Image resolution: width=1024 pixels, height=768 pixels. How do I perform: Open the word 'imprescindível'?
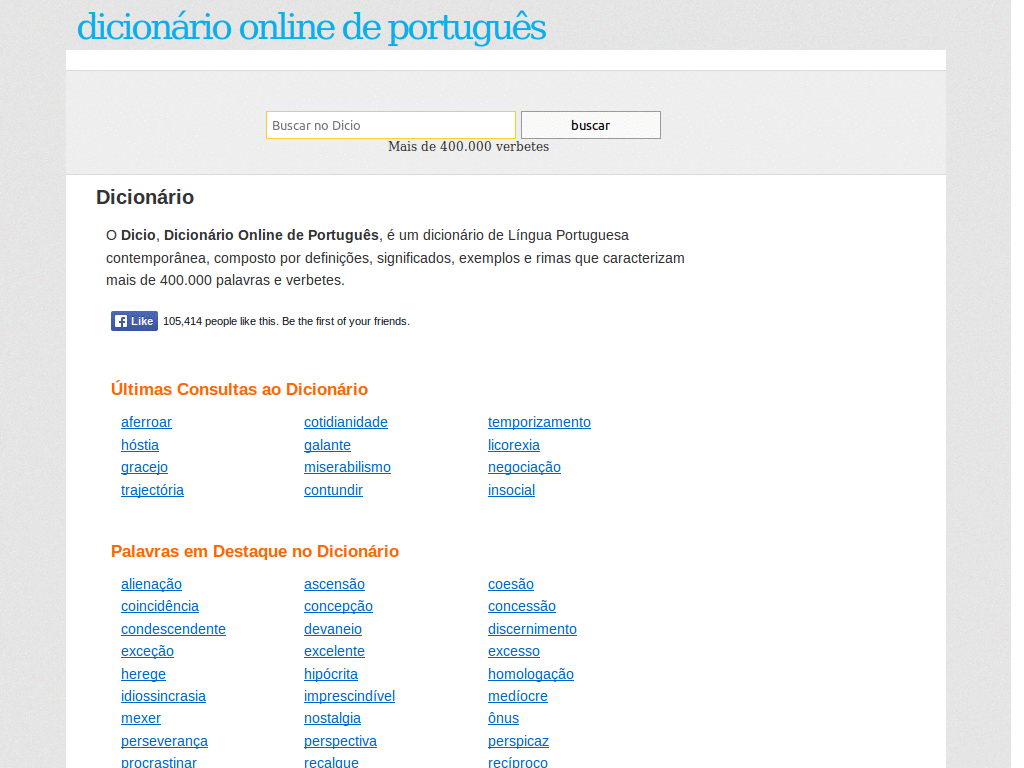[x=349, y=696]
